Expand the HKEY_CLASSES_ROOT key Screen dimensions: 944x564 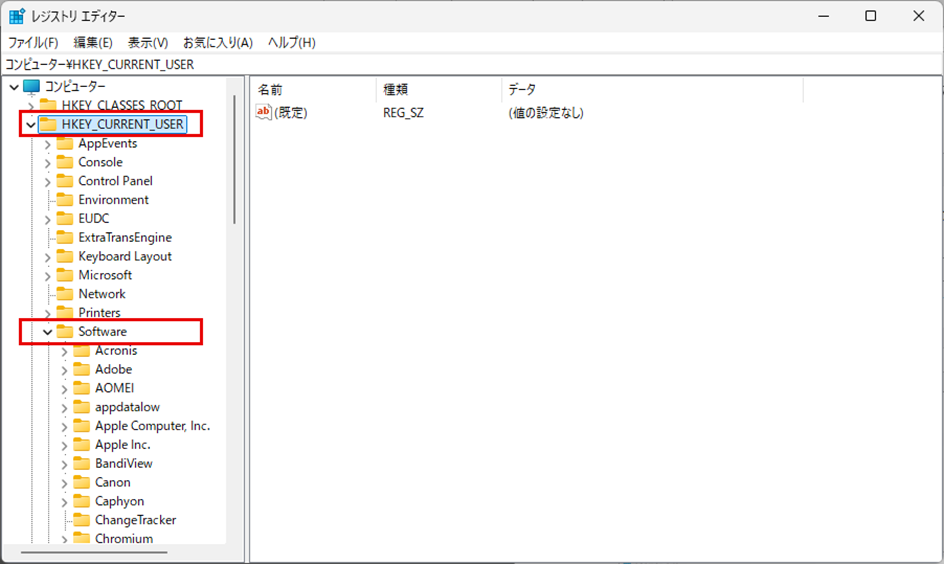click(x=31, y=107)
